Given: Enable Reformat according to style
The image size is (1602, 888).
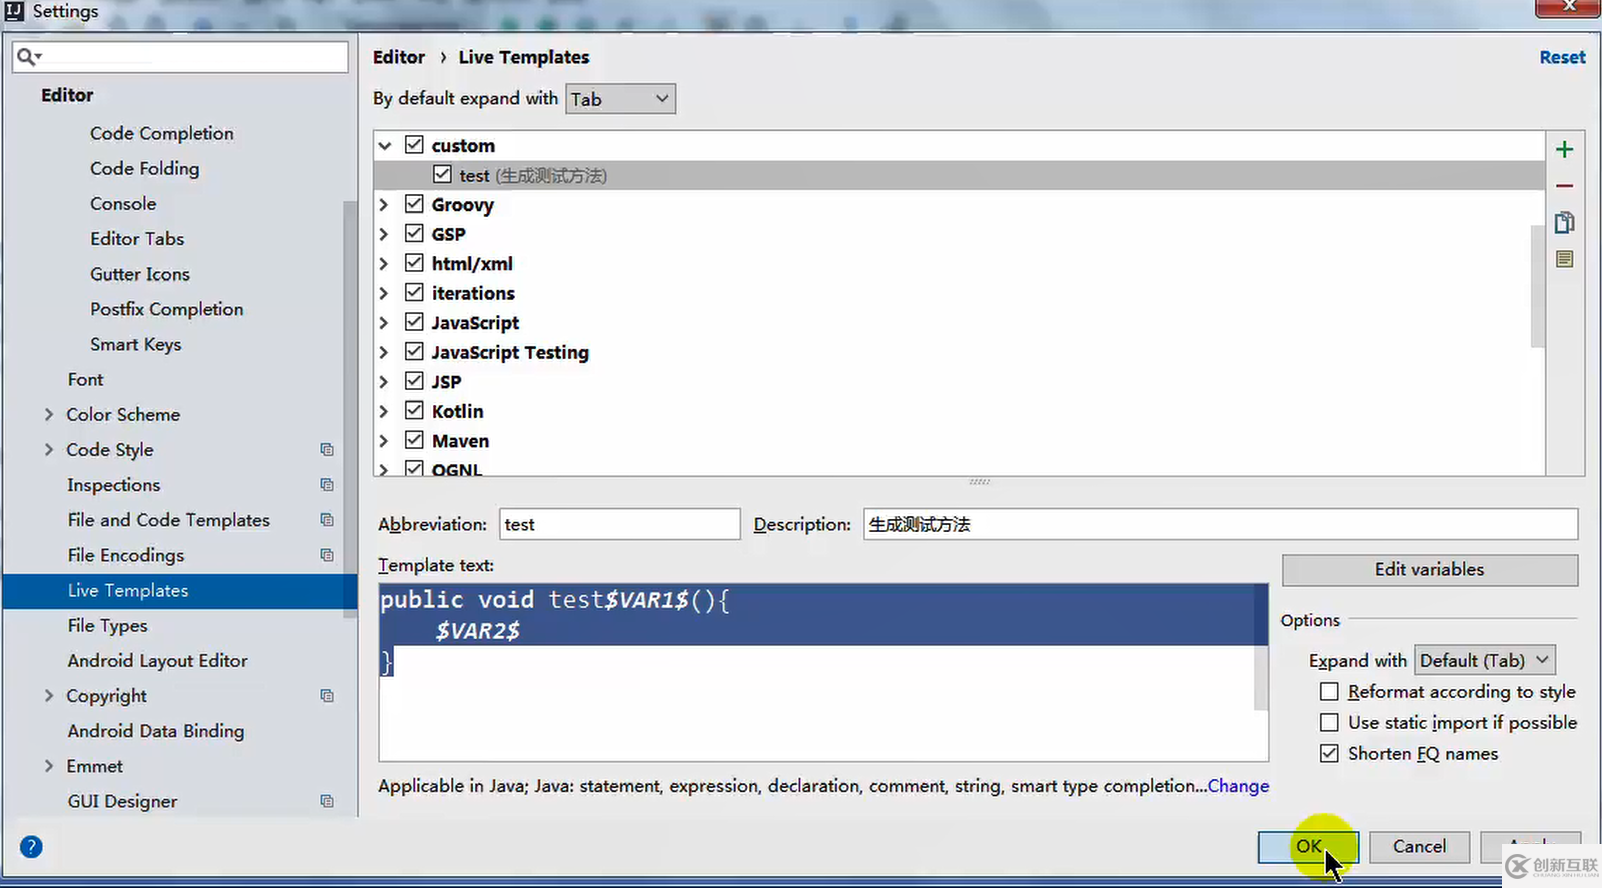Looking at the screenshot, I should pos(1329,692).
